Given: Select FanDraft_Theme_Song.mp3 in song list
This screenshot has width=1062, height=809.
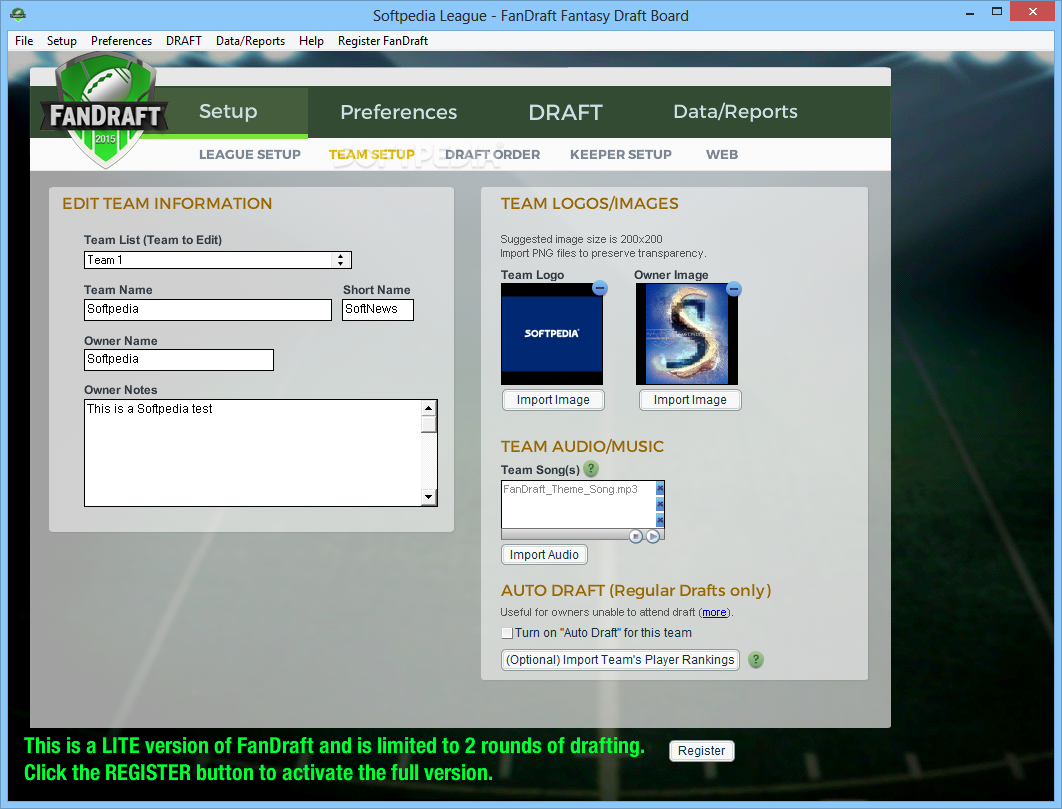Looking at the screenshot, I should point(570,489).
